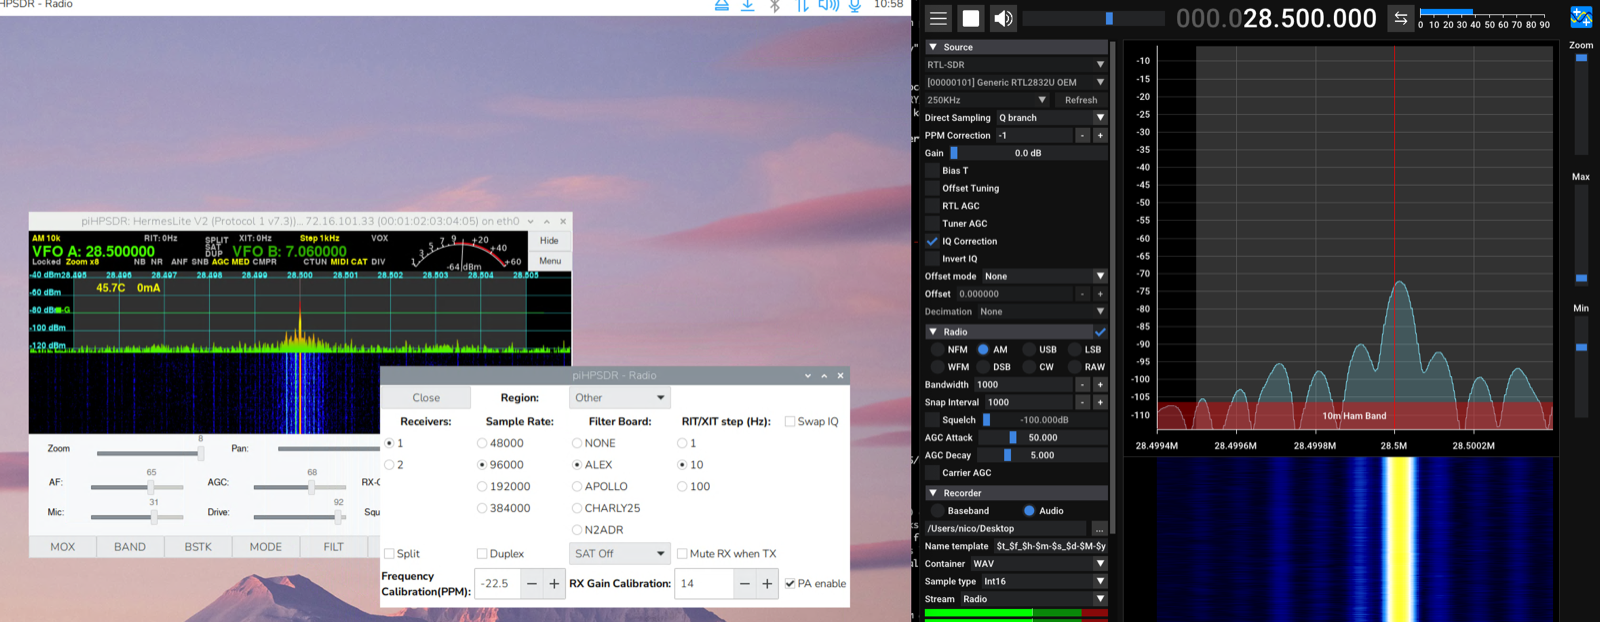Screen dimensions: 1600x622
Task: Click the SDR++ waterfall logo icon
Action: (1581, 17)
